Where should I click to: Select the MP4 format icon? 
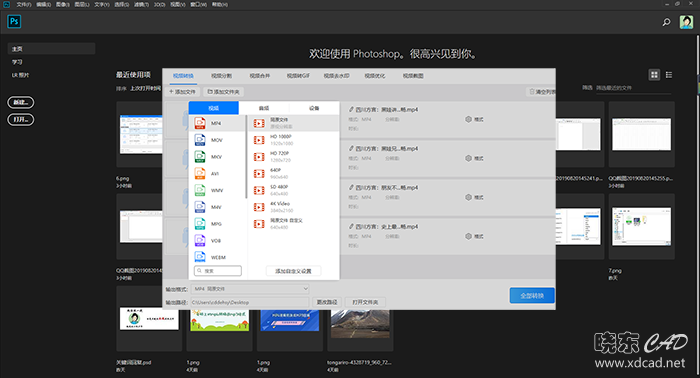(200, 123)
